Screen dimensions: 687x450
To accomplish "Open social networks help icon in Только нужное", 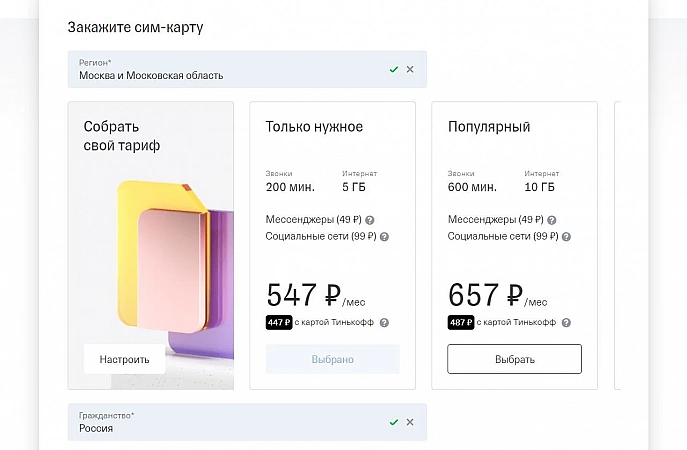I will 384,237.
